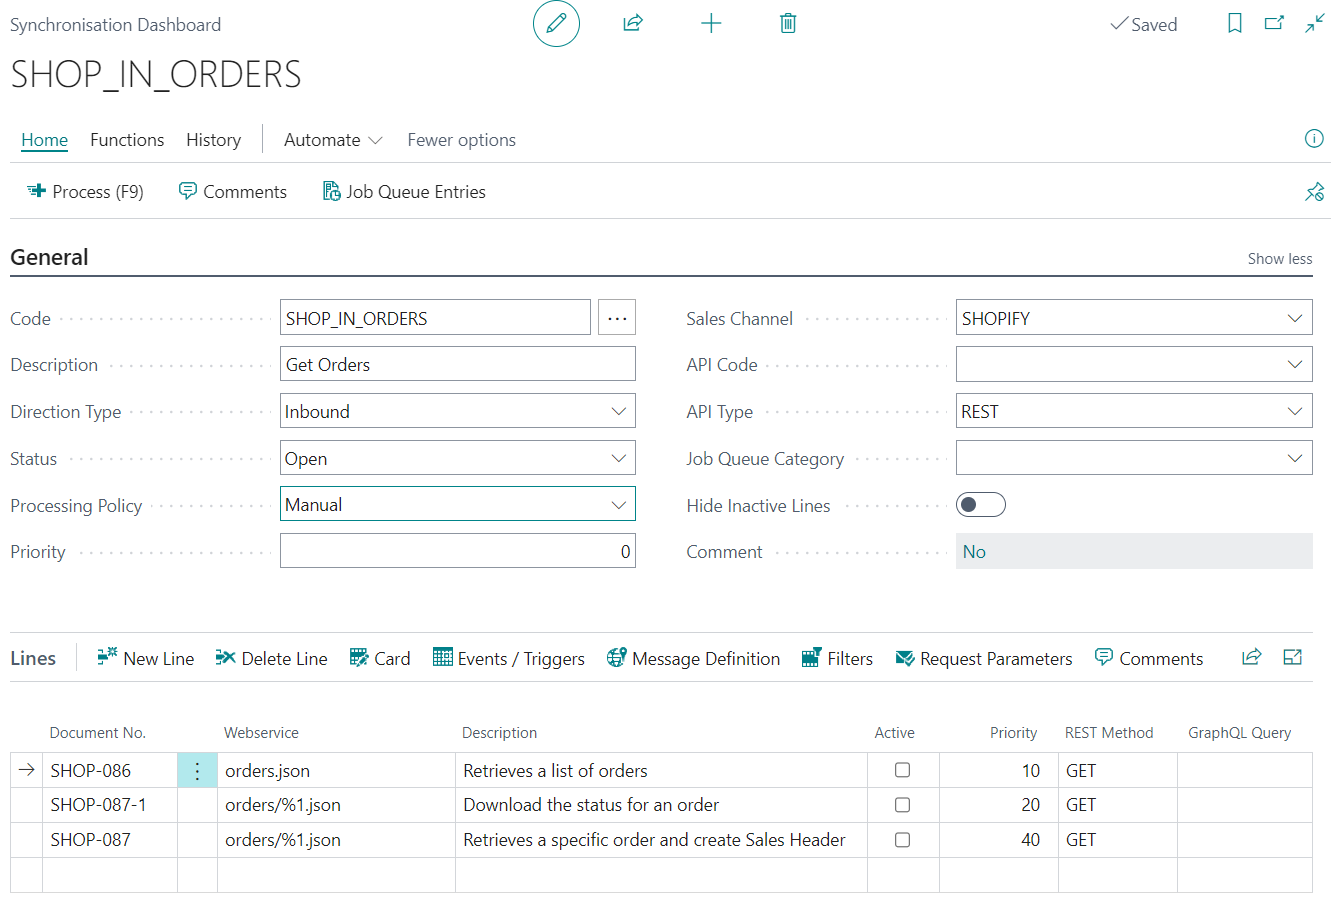Screen dimensions: 1331x909
Task: Open the Lines list in Excel icon
Action: tap(1292, 657)
